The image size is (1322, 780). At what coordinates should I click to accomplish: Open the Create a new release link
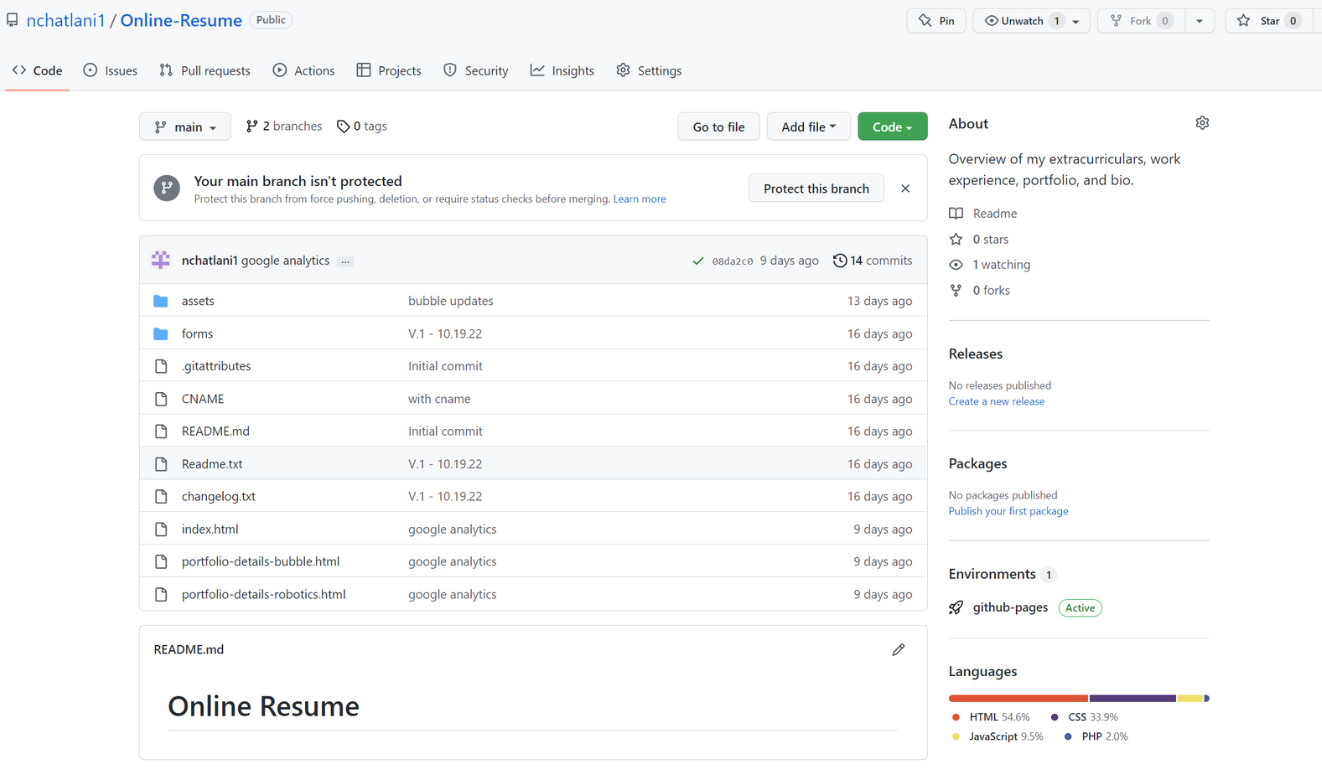(997, 402)
